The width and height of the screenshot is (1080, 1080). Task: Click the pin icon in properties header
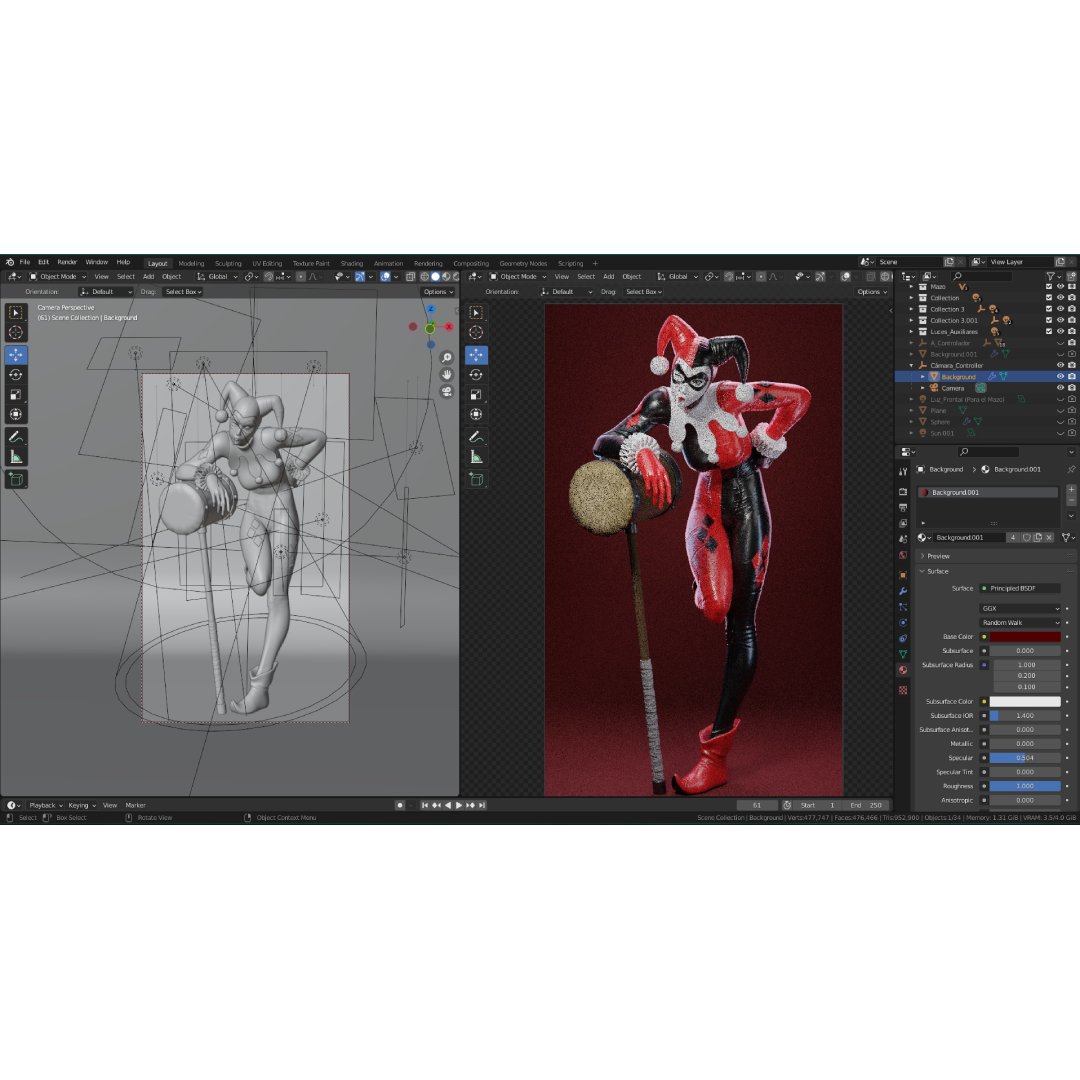pos(1071,469)
